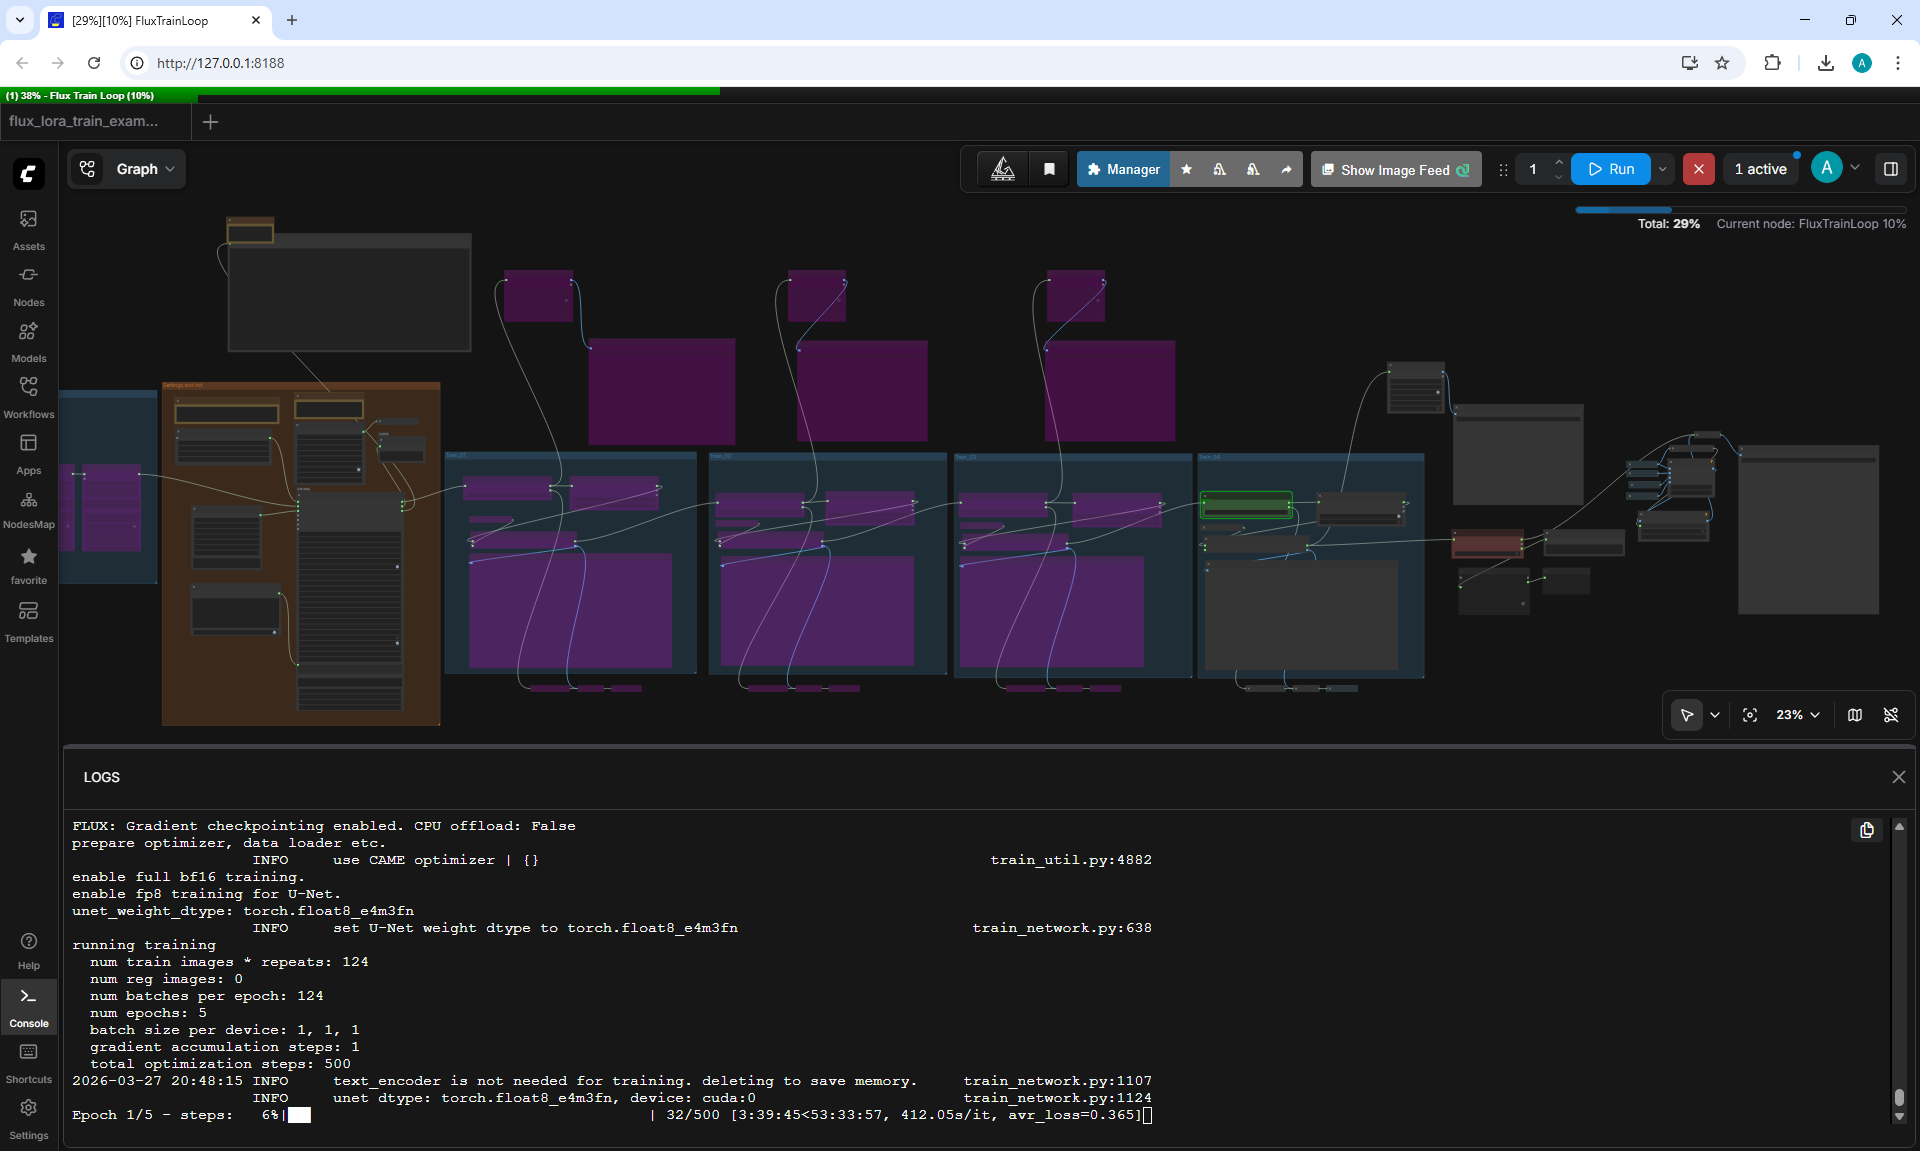Open the Nodes library panel
This screenshot has width=1920, height=1151.
29,286
